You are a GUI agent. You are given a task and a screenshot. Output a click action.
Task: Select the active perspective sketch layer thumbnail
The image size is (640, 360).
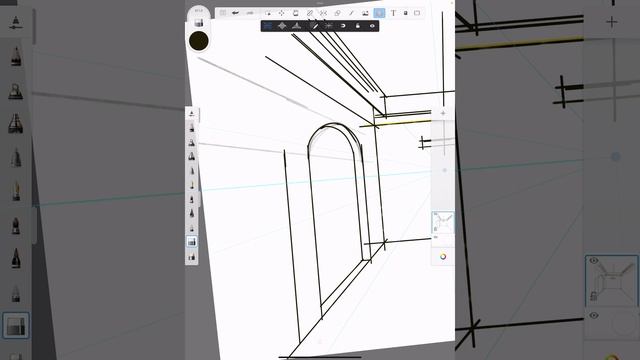point(443,222)
